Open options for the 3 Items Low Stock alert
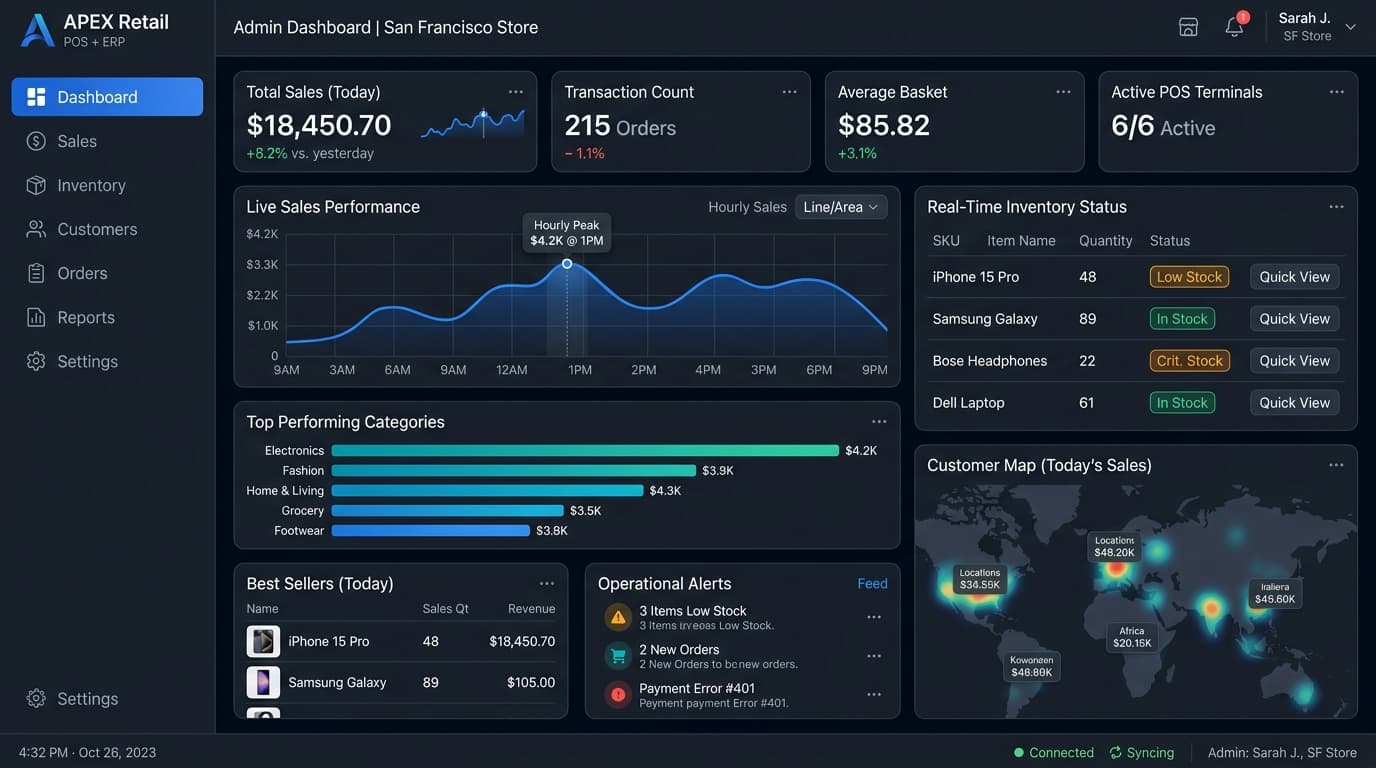This screenshot has height=768, width=1376. tap(874, 617)
